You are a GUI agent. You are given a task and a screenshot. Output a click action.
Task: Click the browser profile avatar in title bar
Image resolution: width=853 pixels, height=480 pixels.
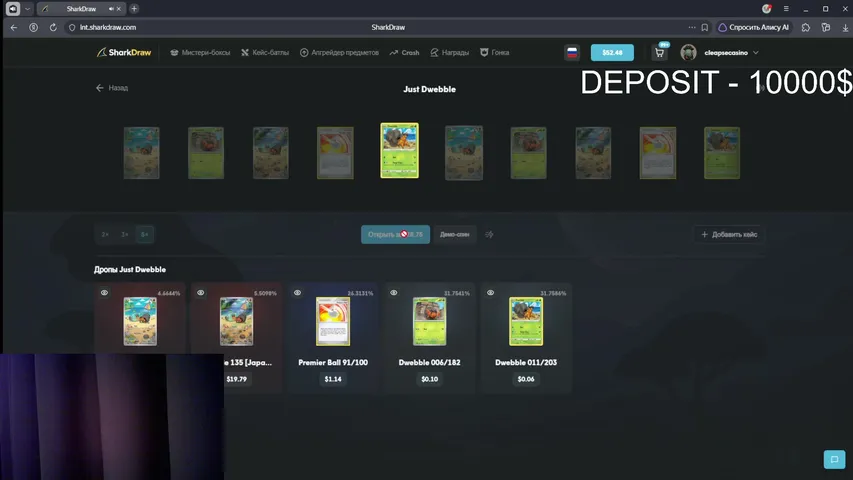coord(767,9)
